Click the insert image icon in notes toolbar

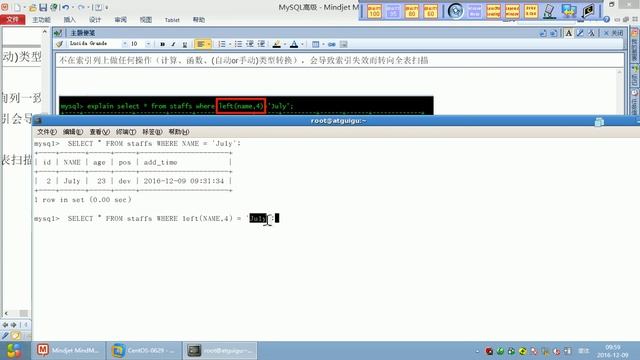click(x=344, y=44)
